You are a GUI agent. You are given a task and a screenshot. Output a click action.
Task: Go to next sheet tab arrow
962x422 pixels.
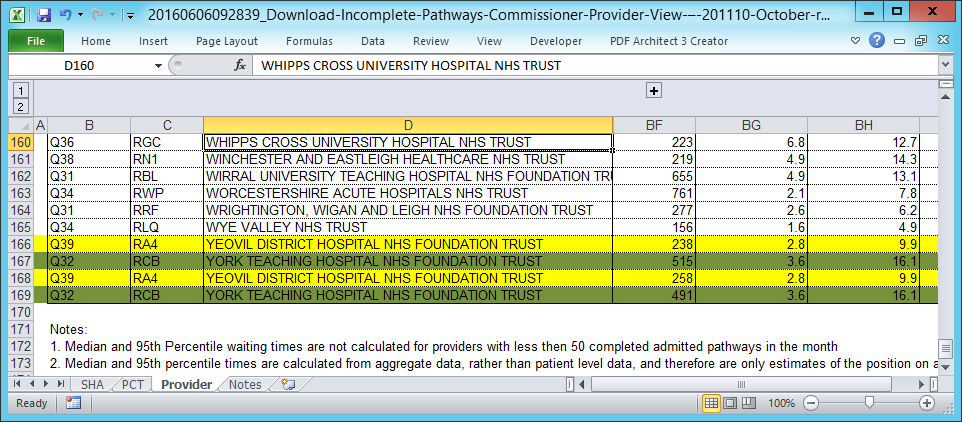click(45, 384)
